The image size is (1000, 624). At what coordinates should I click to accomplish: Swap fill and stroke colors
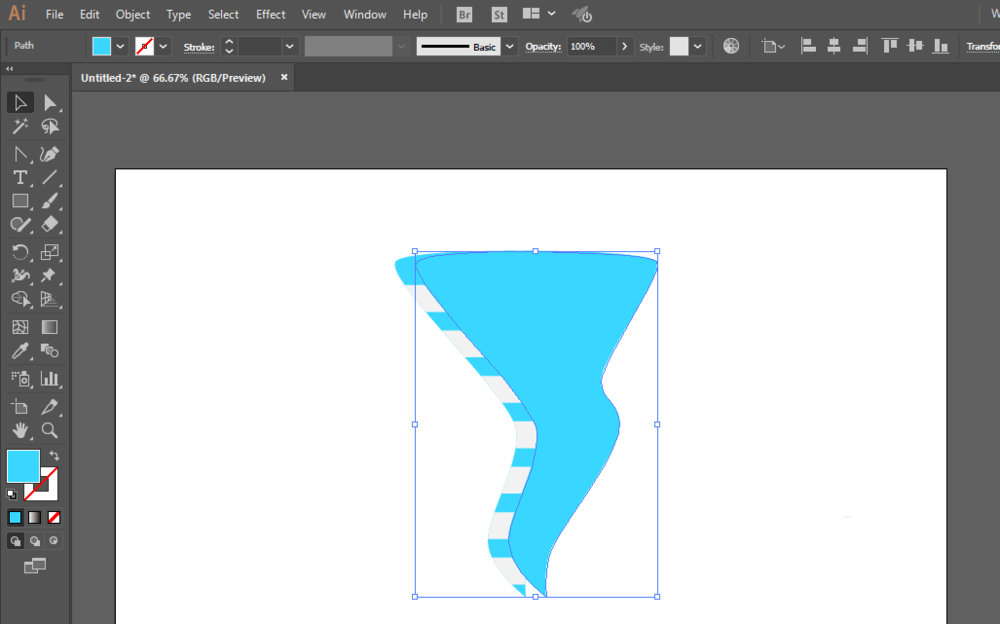(x=54, y=456)
